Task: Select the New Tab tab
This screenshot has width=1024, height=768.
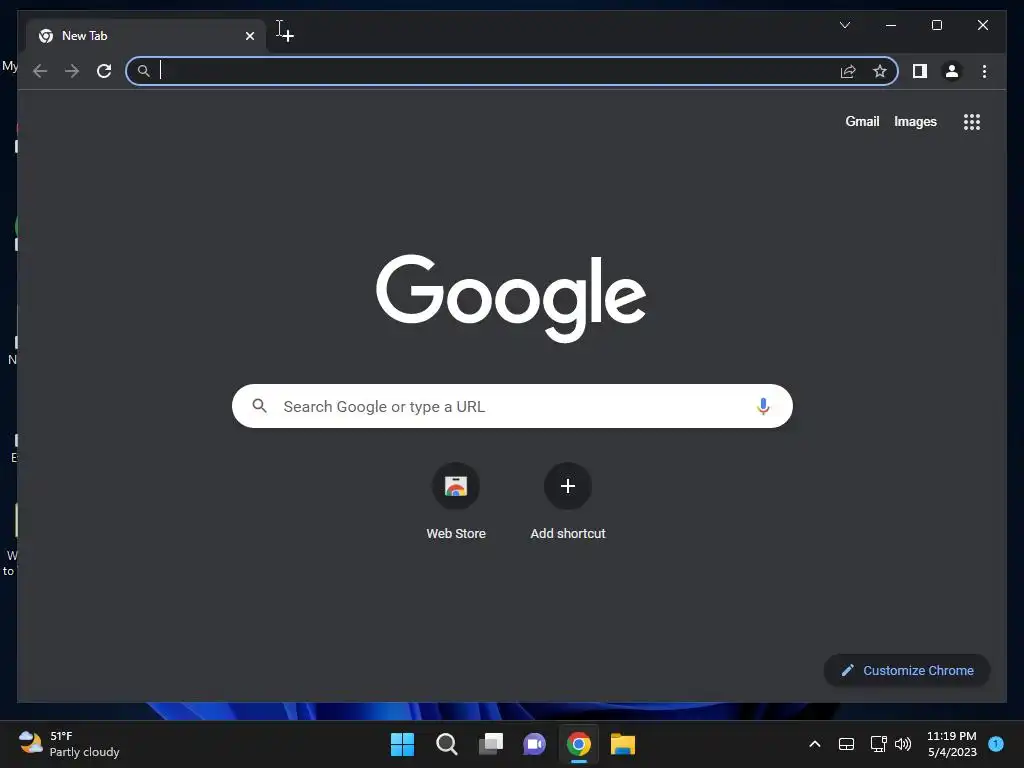Action: 146,36
